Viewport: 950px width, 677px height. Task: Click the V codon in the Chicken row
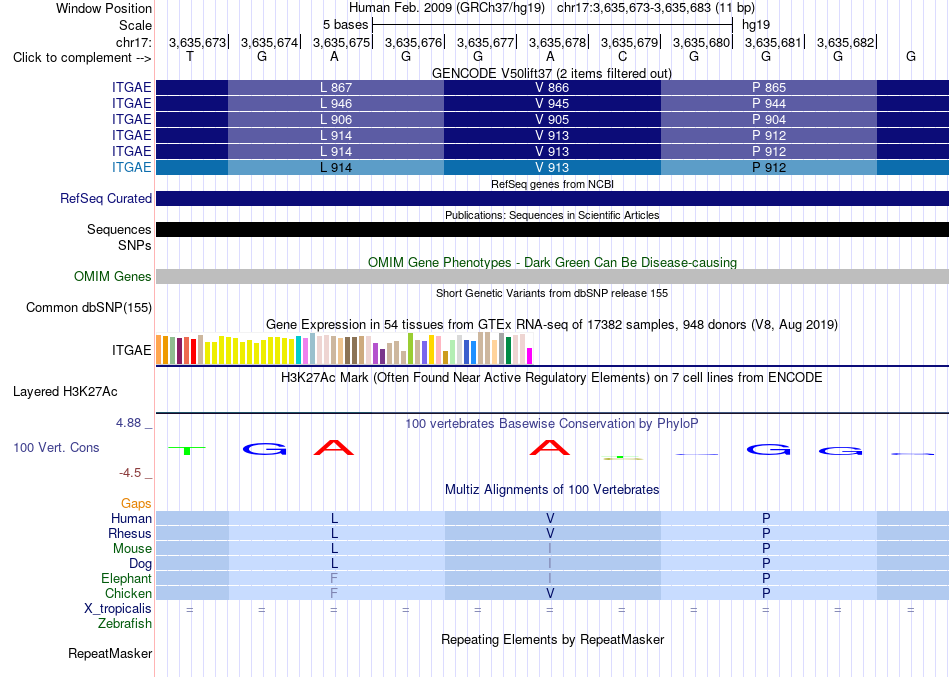[550, 593]
